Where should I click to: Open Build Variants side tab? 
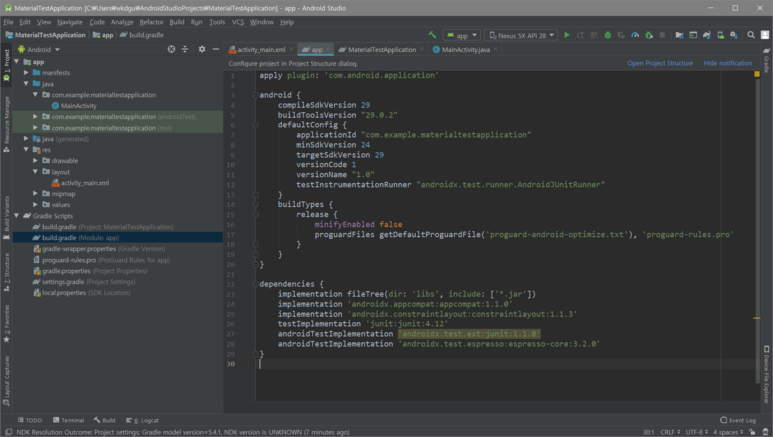(x=6, y=217)
